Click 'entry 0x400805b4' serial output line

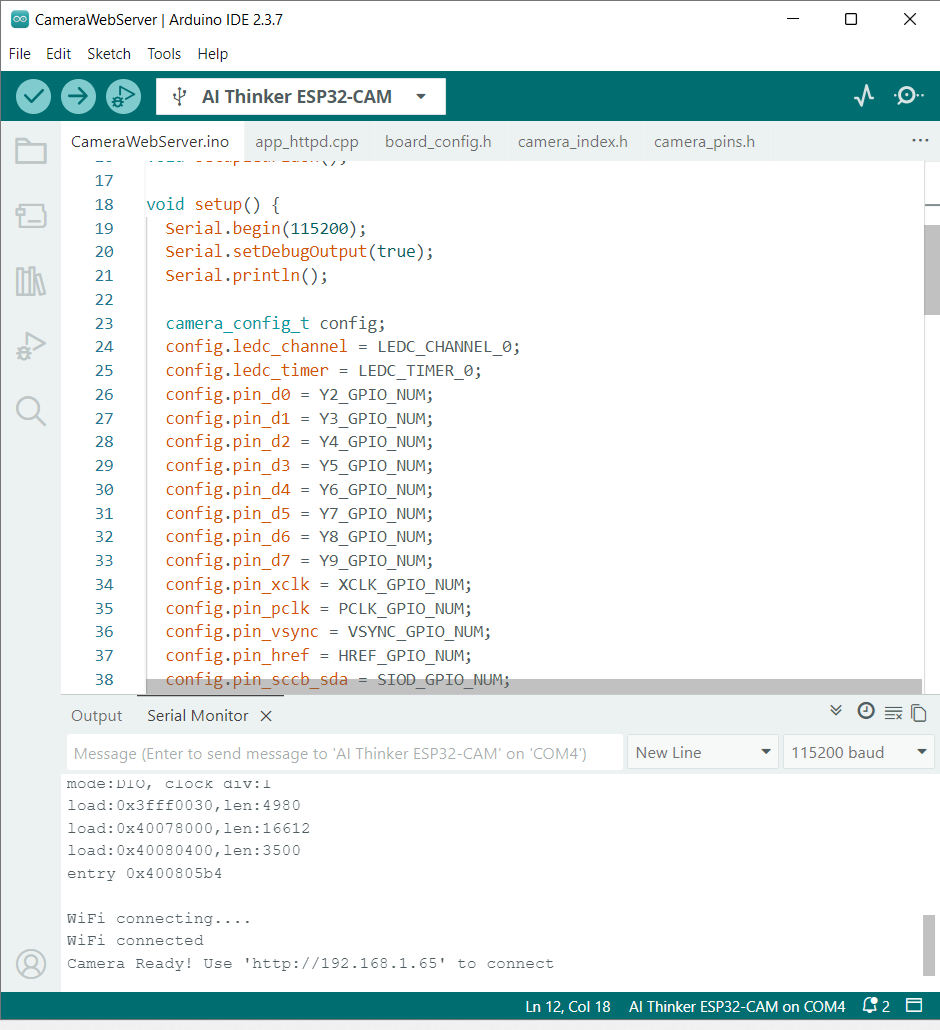[145, 873]
